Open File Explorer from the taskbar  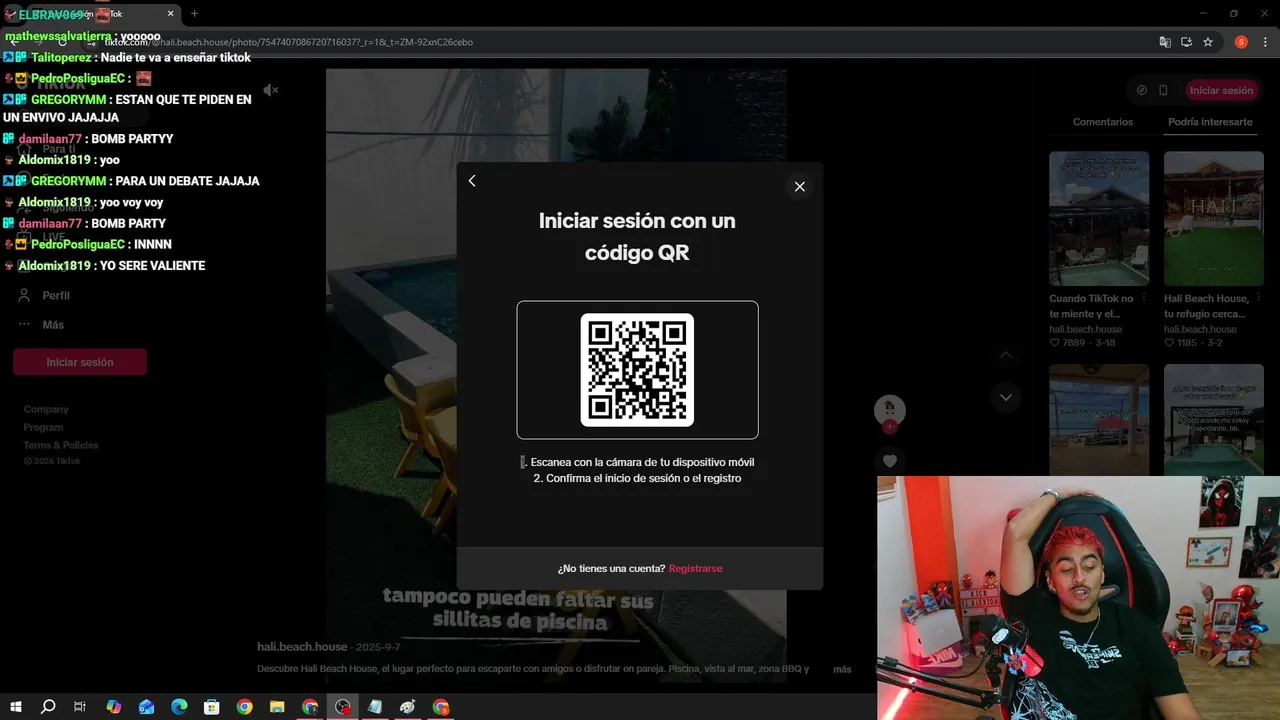pos(277,707)
